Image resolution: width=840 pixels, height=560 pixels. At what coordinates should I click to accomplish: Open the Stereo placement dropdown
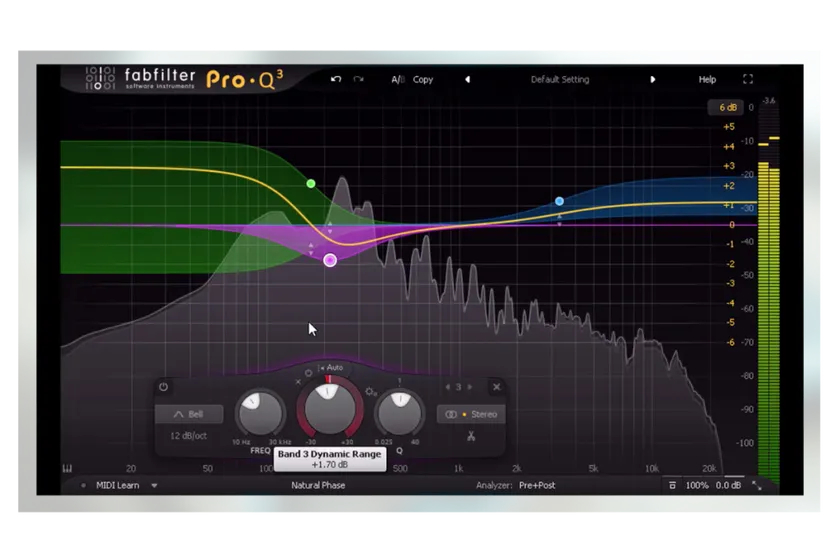471,414
